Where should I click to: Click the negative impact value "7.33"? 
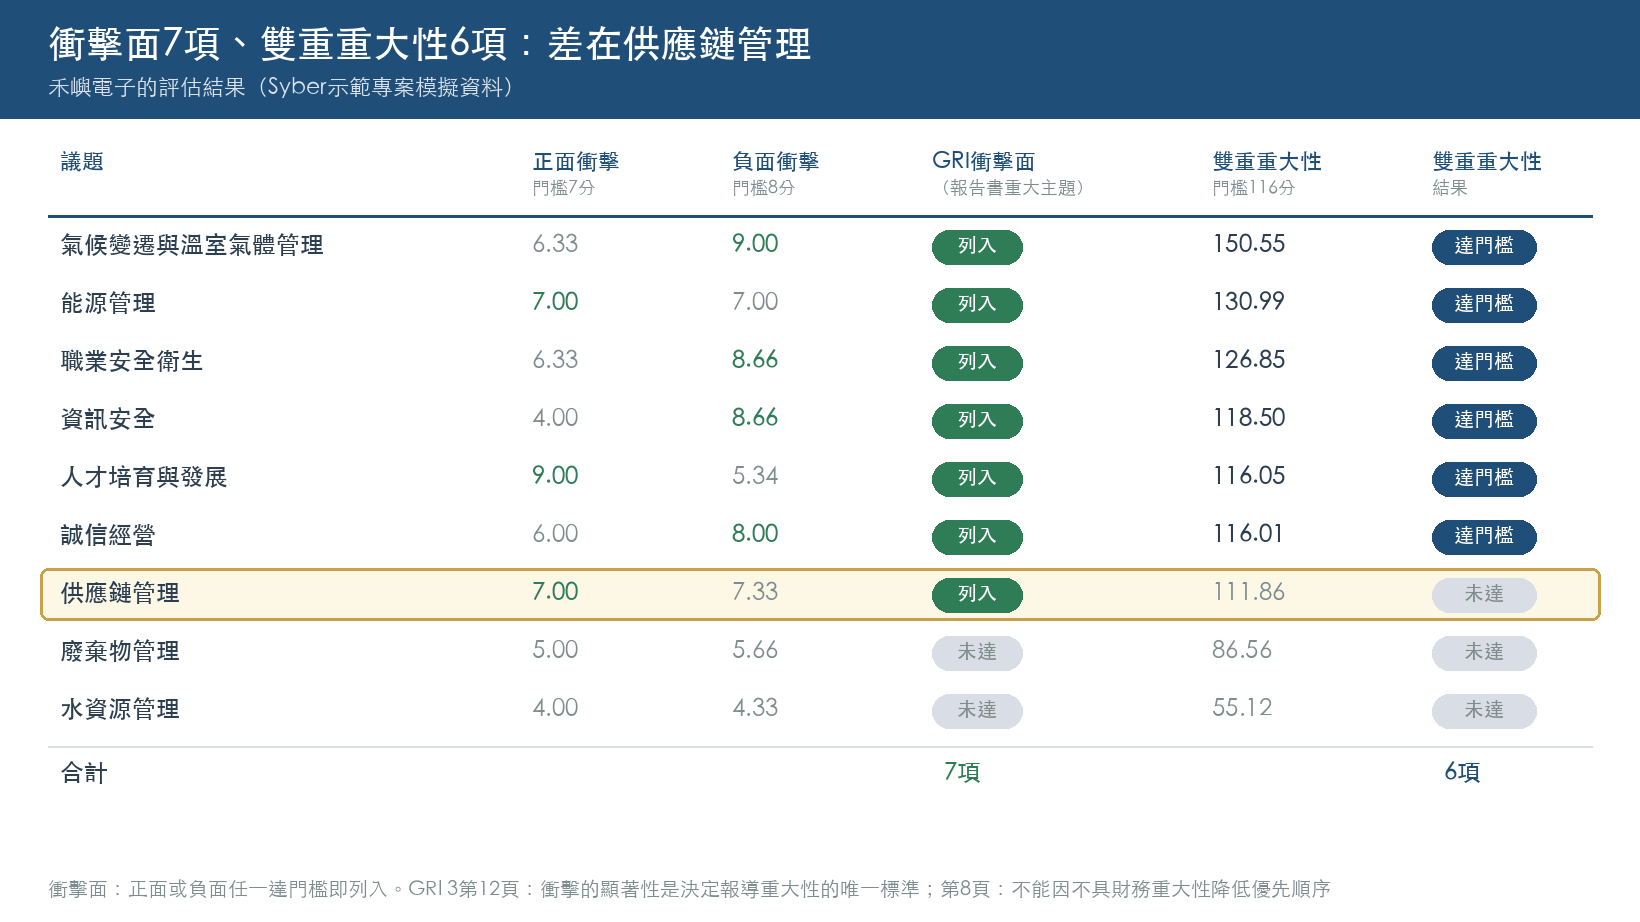click(755, 592)
